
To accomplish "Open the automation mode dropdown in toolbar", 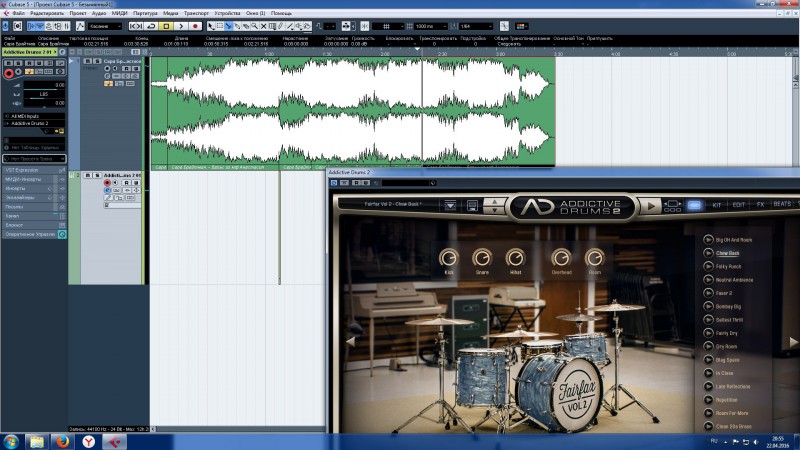I will [105, 26].
